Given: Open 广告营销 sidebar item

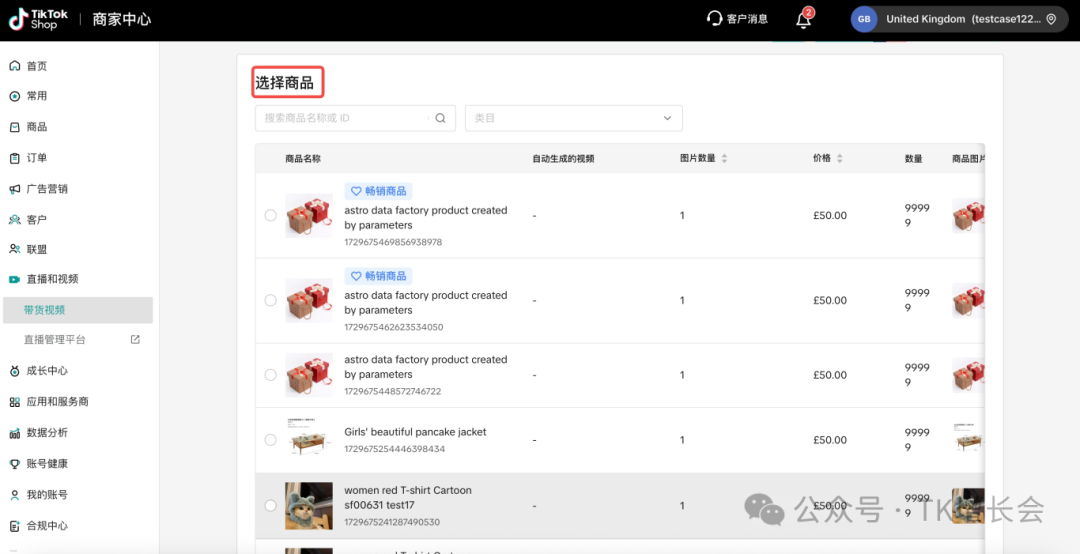Looking at the screenshot, I should 46,189.
